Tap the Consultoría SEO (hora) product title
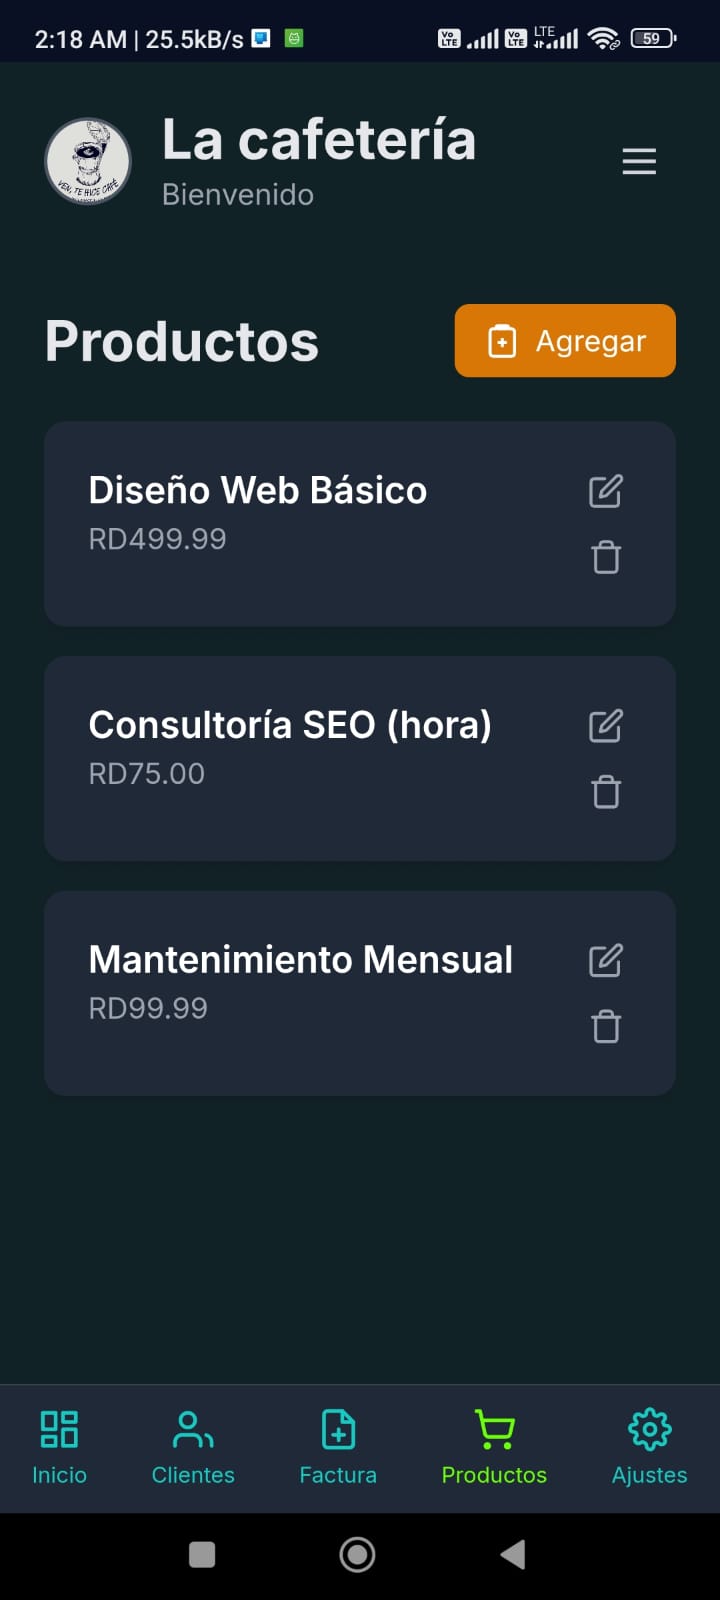 tap(290, 725)
